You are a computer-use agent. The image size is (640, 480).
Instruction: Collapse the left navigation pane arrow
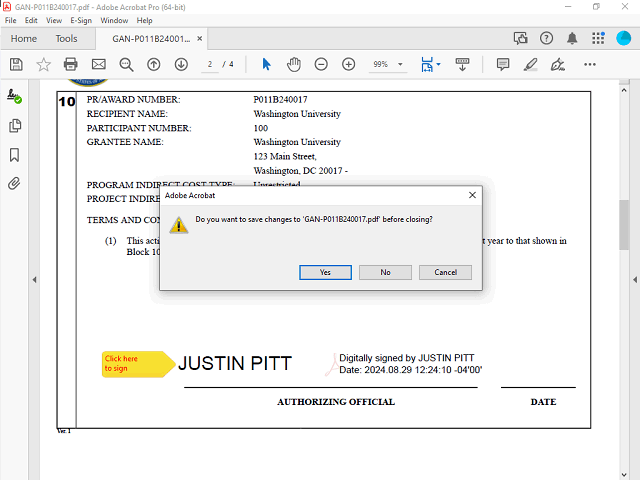[35, 280]
